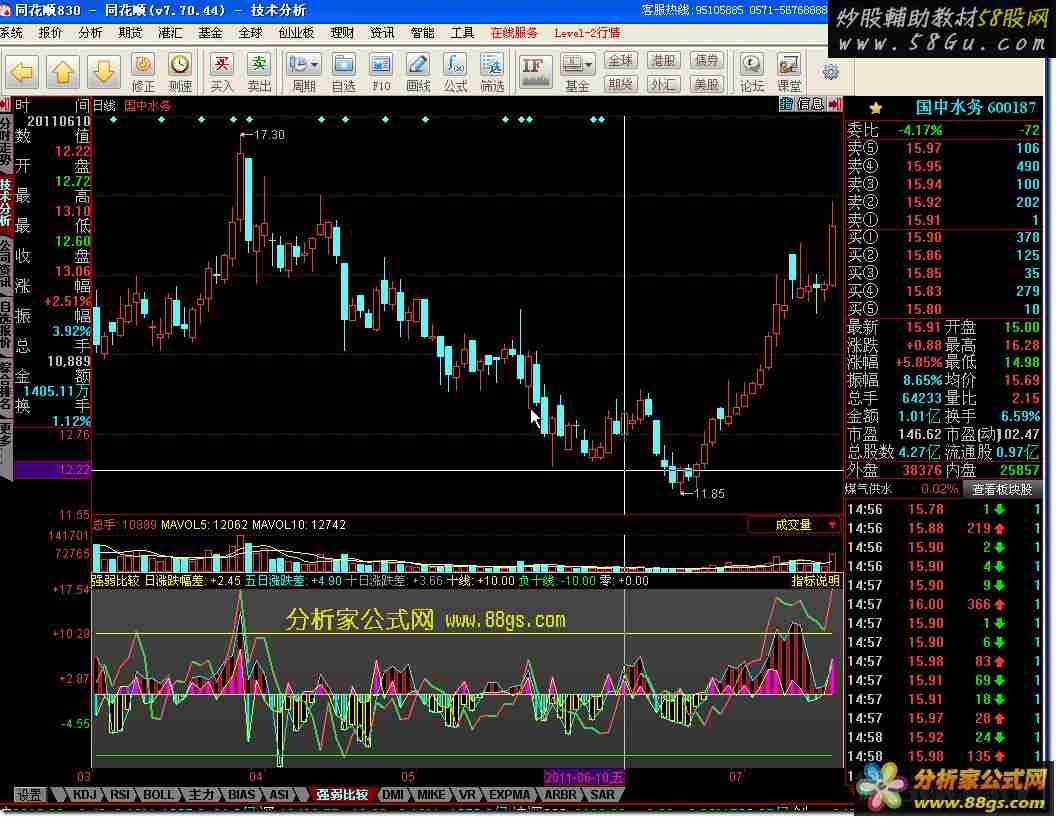Click the Level-2行情 link
Image resolution: width=1056 pixels, height=818 pixels.
pos(587,32)
